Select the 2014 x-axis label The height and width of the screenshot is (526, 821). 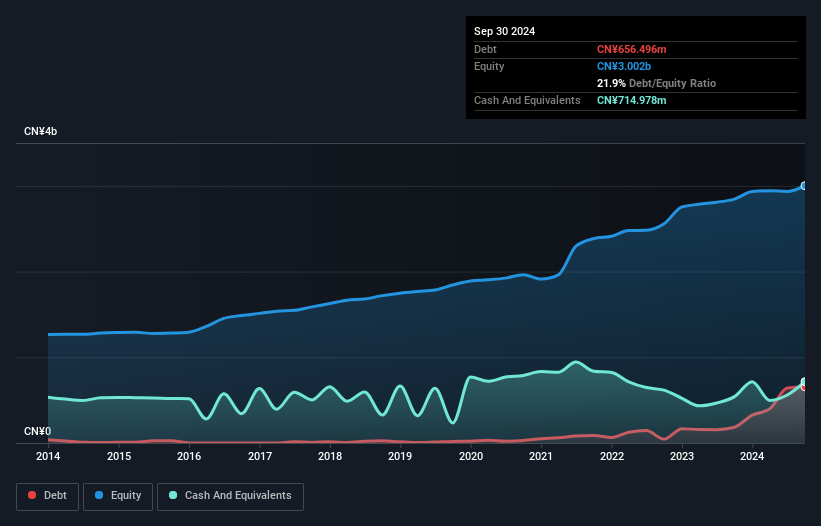48,457
